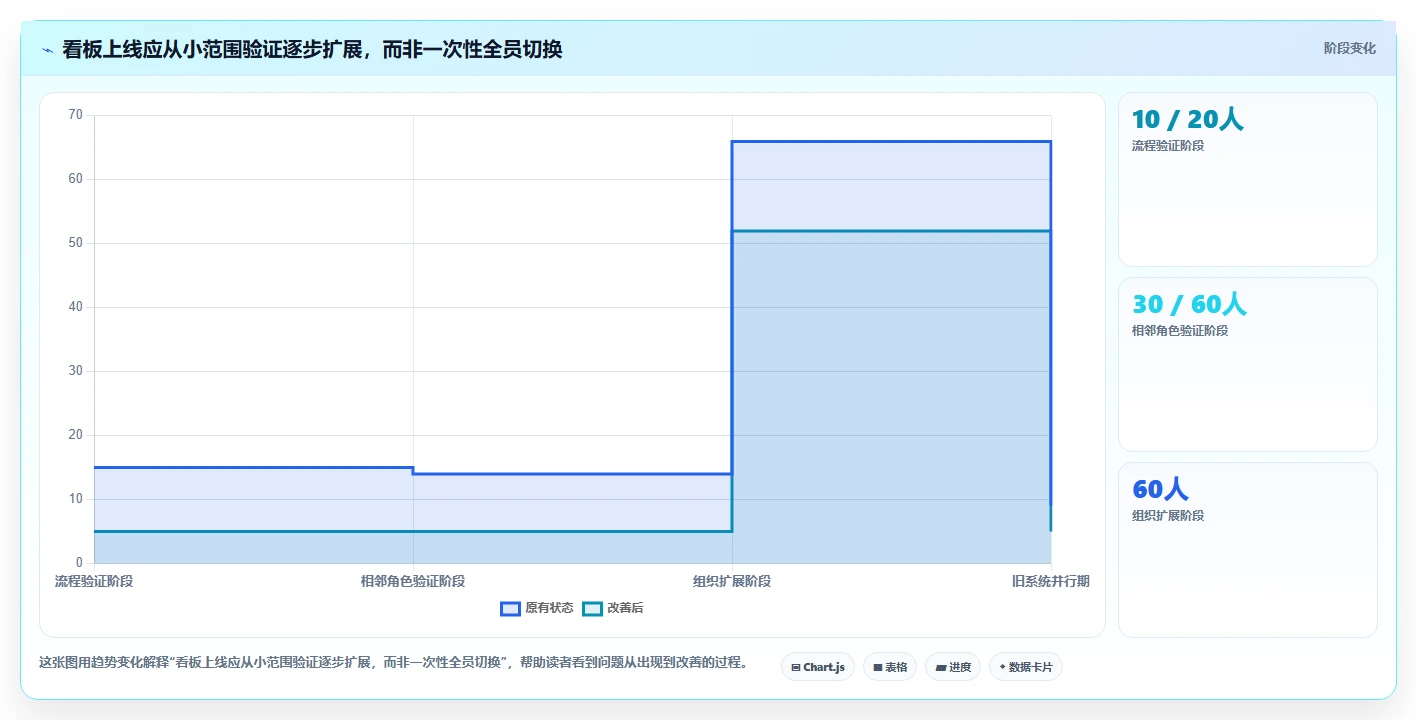This screenshot has width=1417, height=720.
Task: Click the chart title heading text
Action: tap(312, 49)
